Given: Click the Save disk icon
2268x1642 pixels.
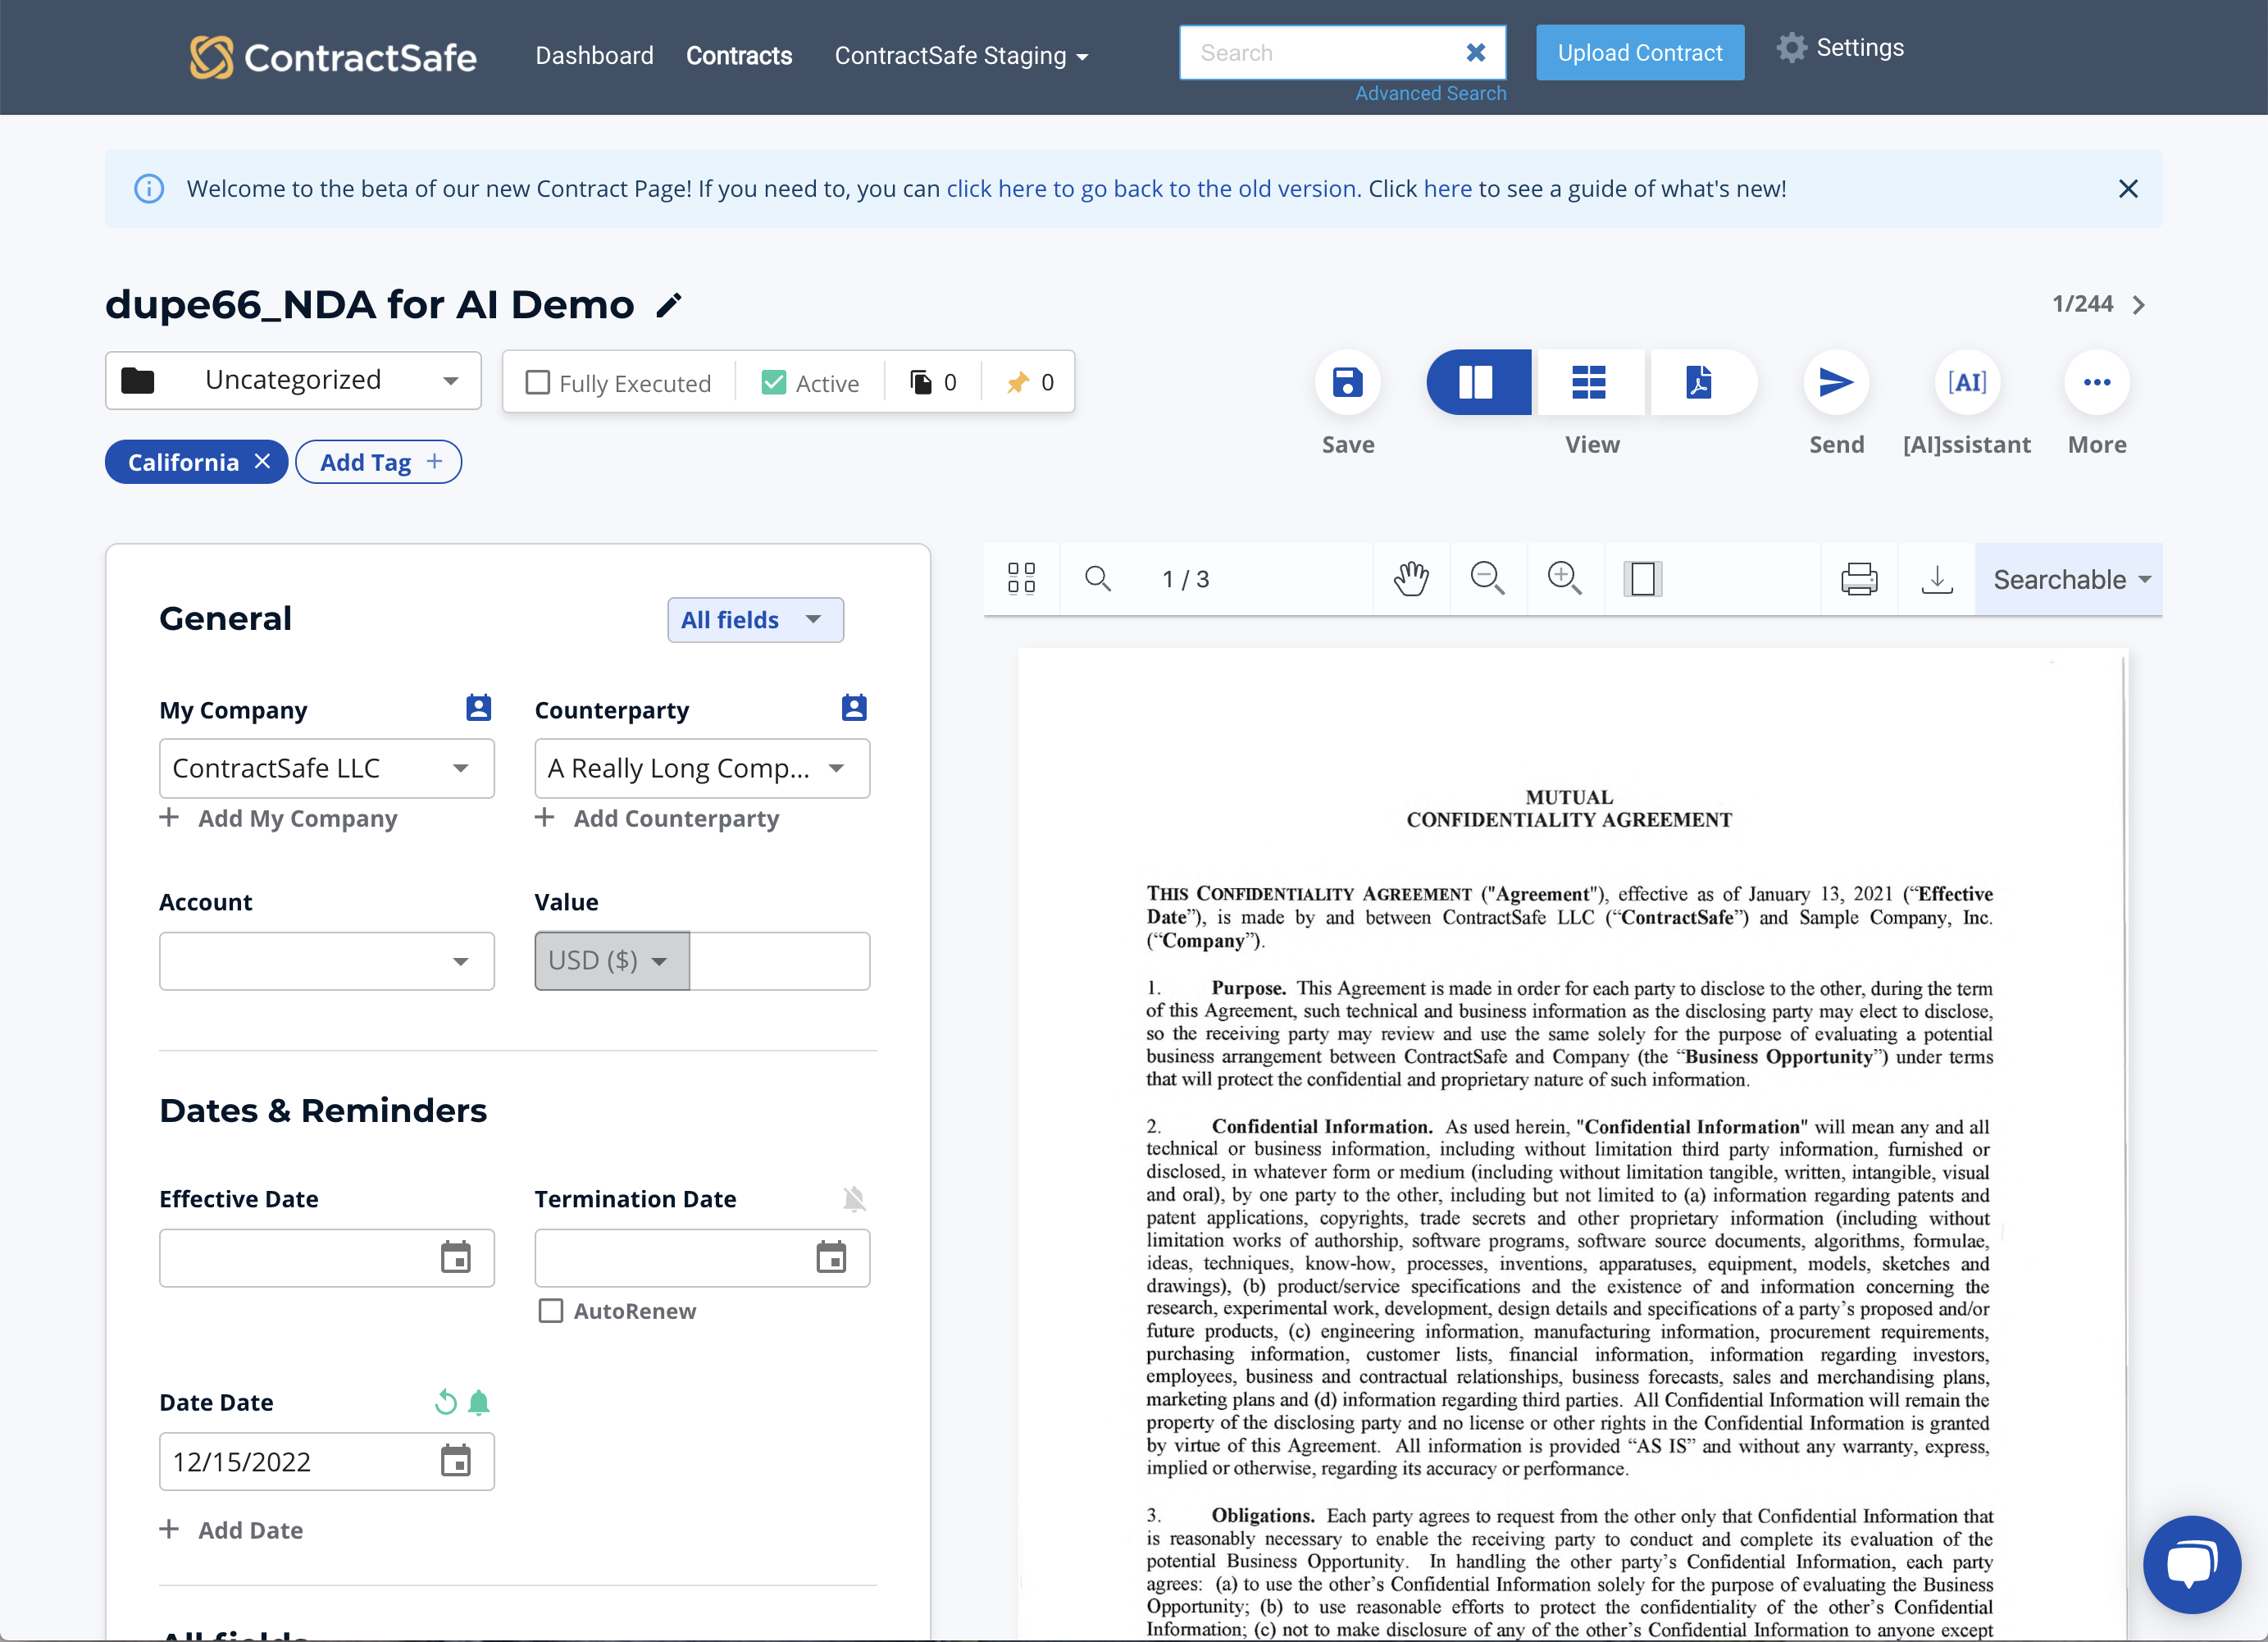Looking at the screenshot, I should pos(1347,382).
